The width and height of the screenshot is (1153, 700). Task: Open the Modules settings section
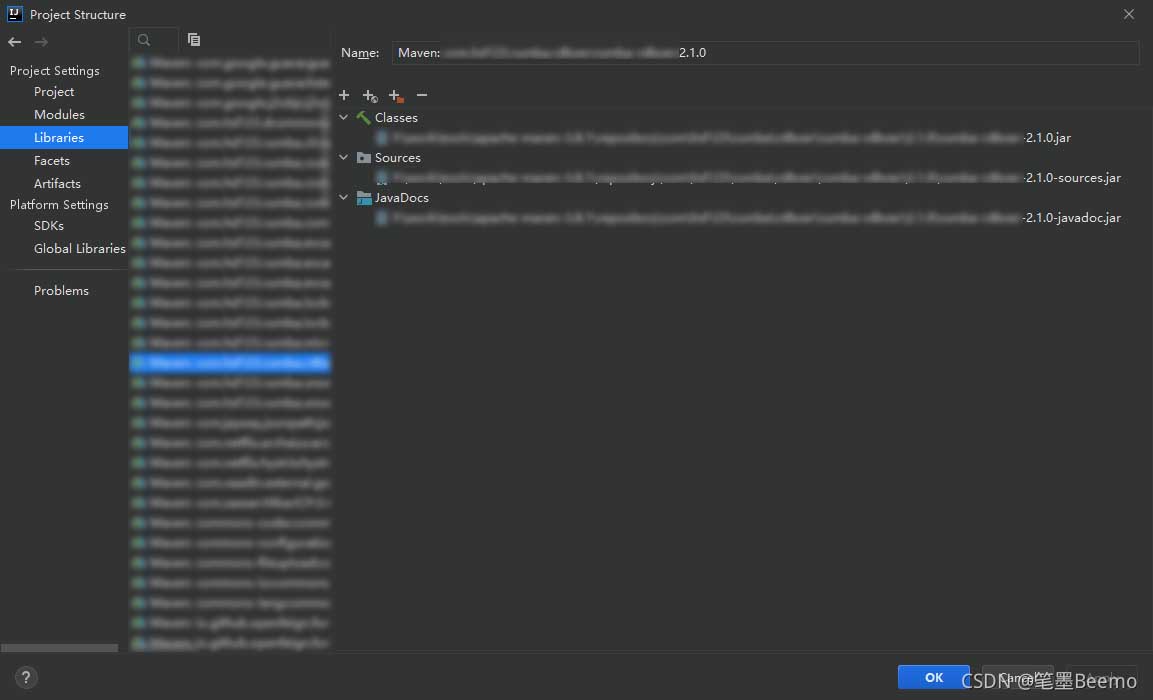tap(59, 115)
